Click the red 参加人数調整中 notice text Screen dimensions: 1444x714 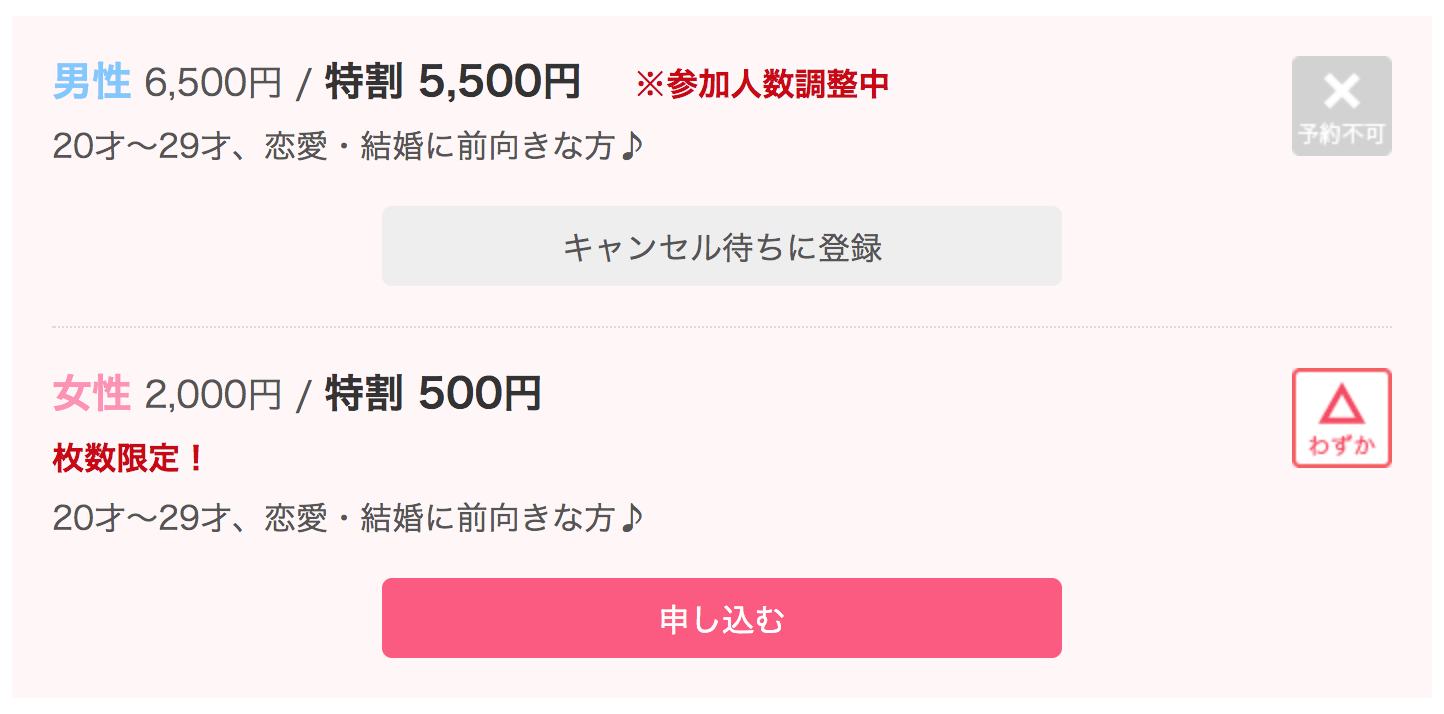[x=777, y=85]
